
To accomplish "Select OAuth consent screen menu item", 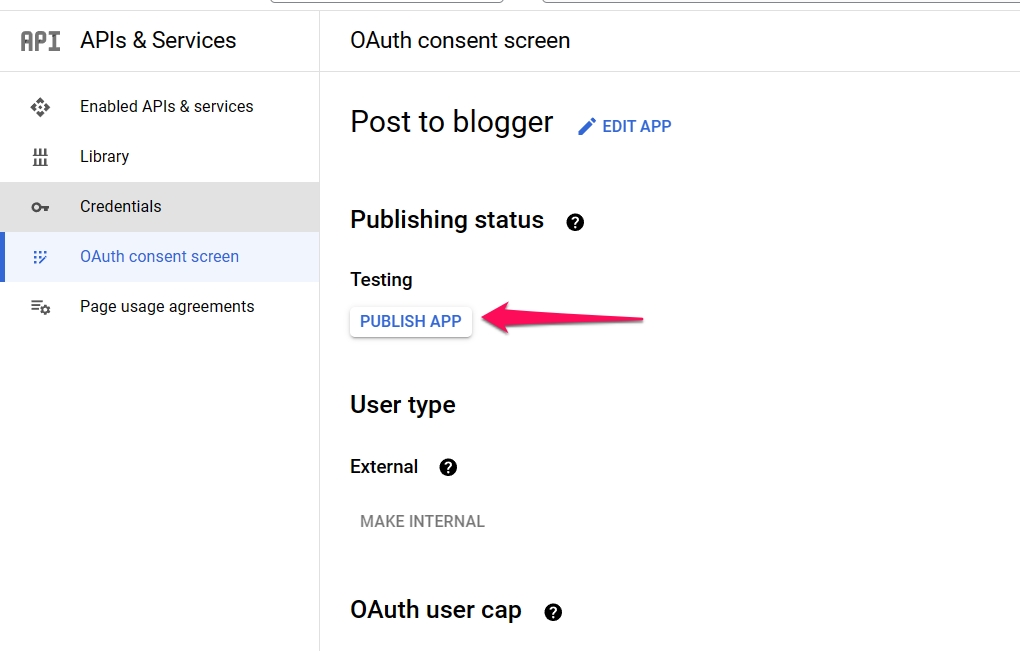I will click(159, 257).
